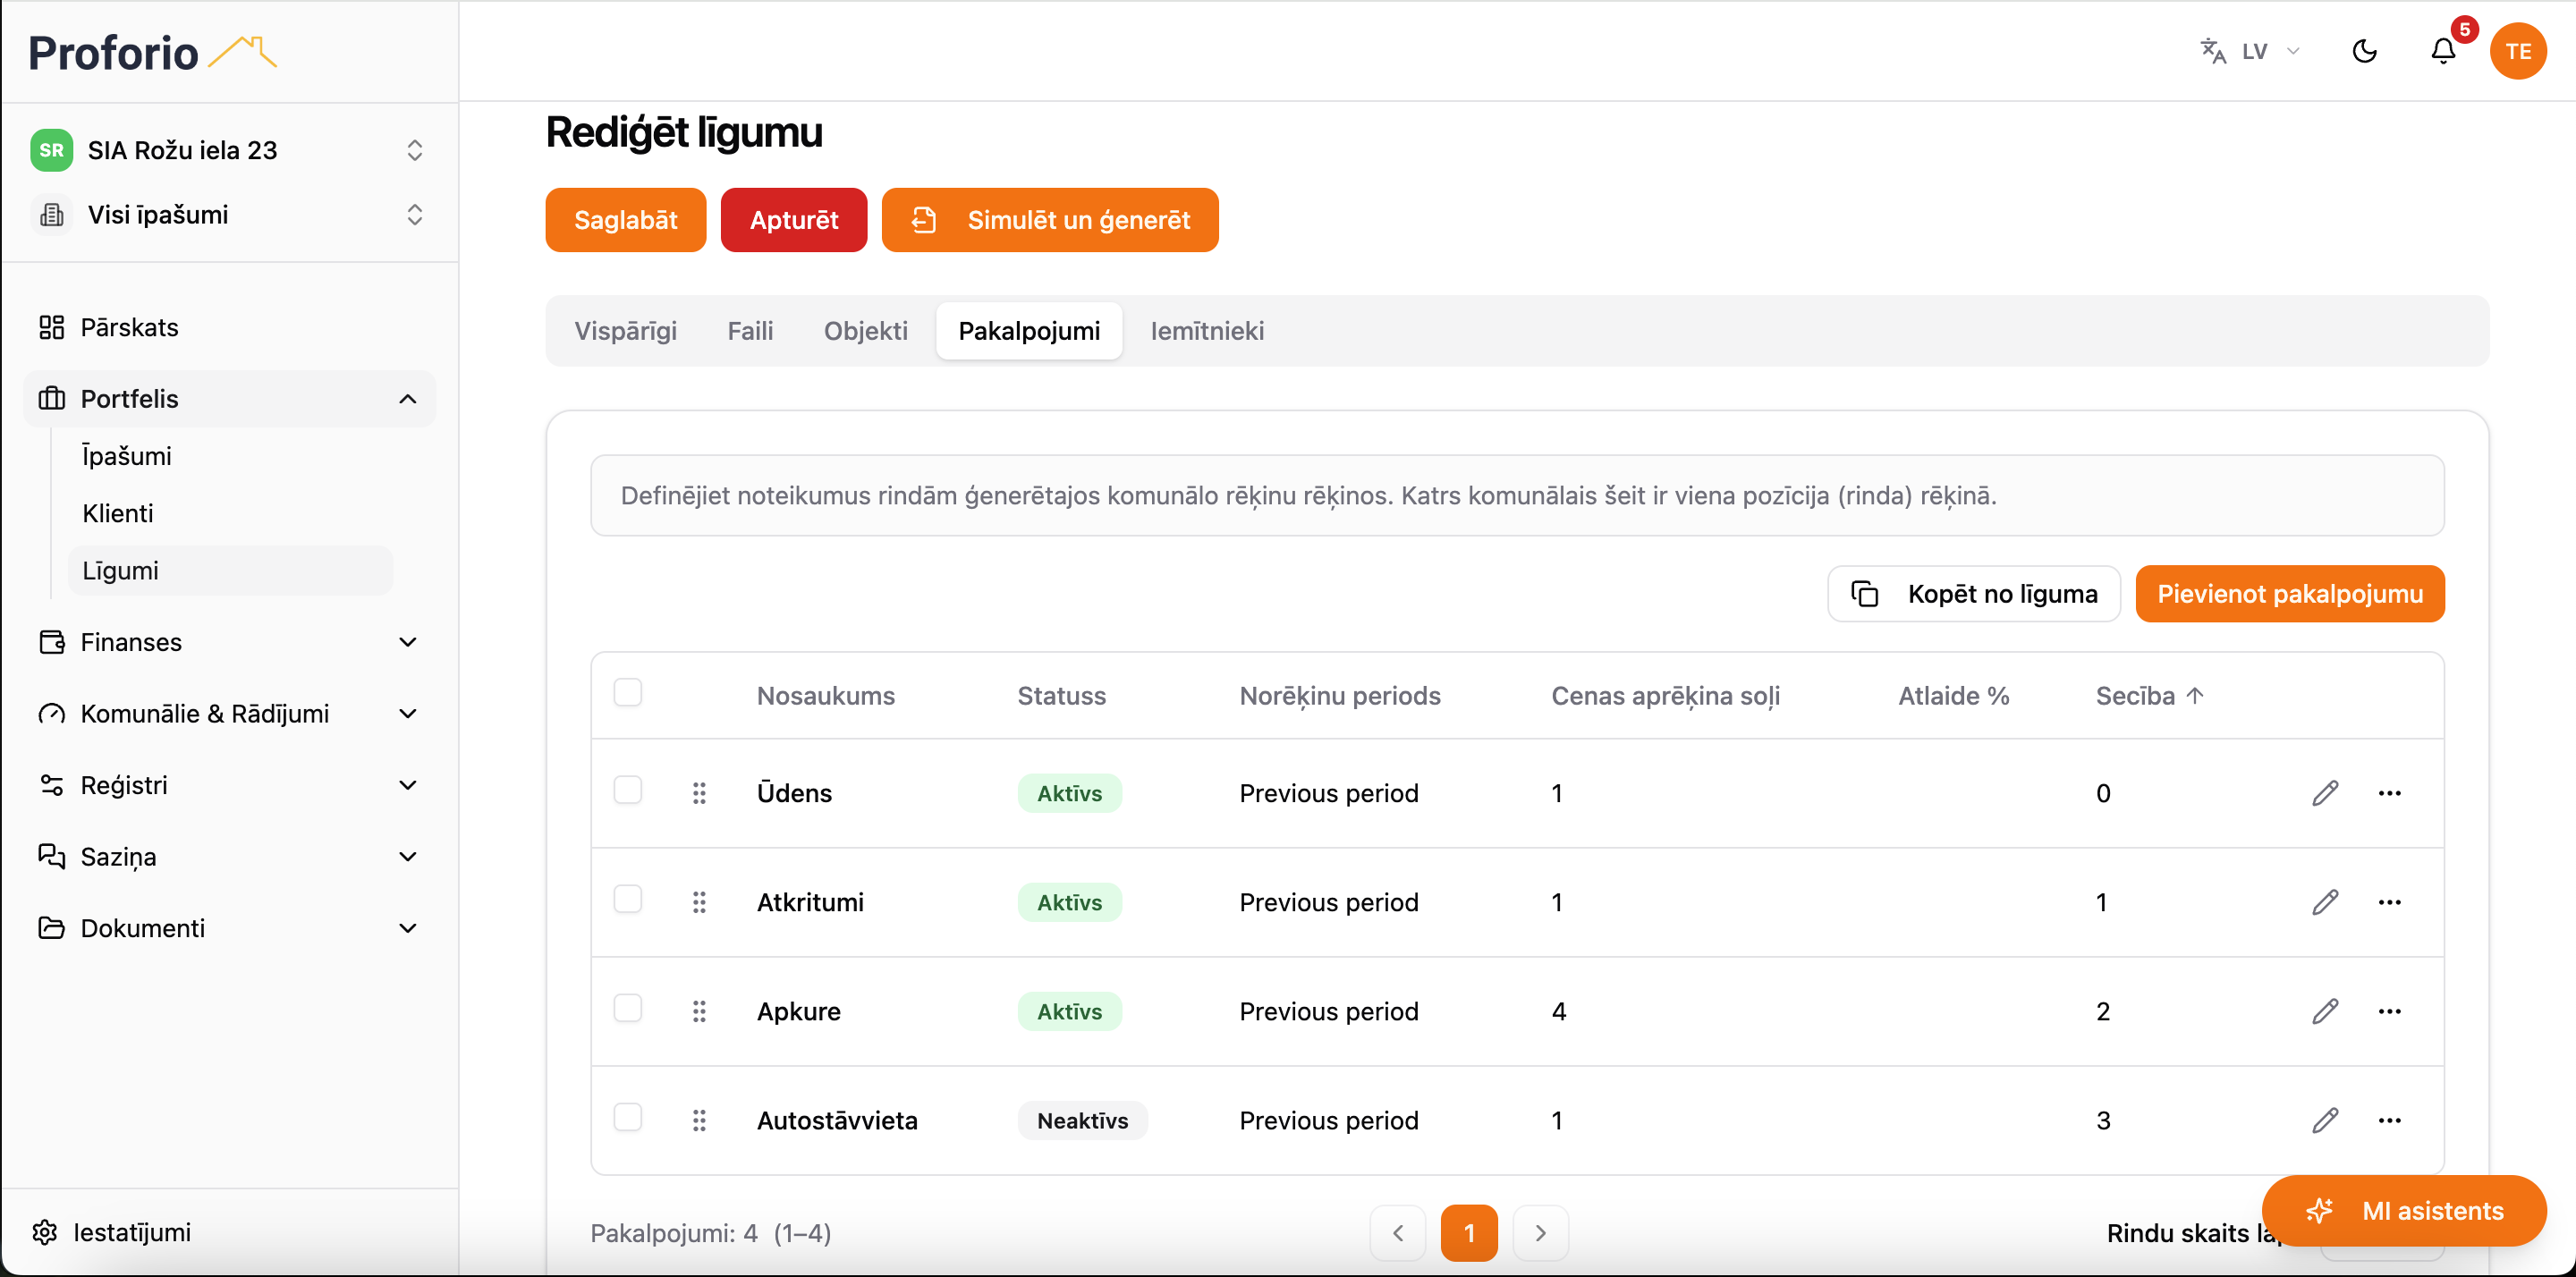This screenshot has width=2576, height=1277.
Task: Click the Dokumenti folder icon
Action: pyautogui.click(x=51, y=928)
